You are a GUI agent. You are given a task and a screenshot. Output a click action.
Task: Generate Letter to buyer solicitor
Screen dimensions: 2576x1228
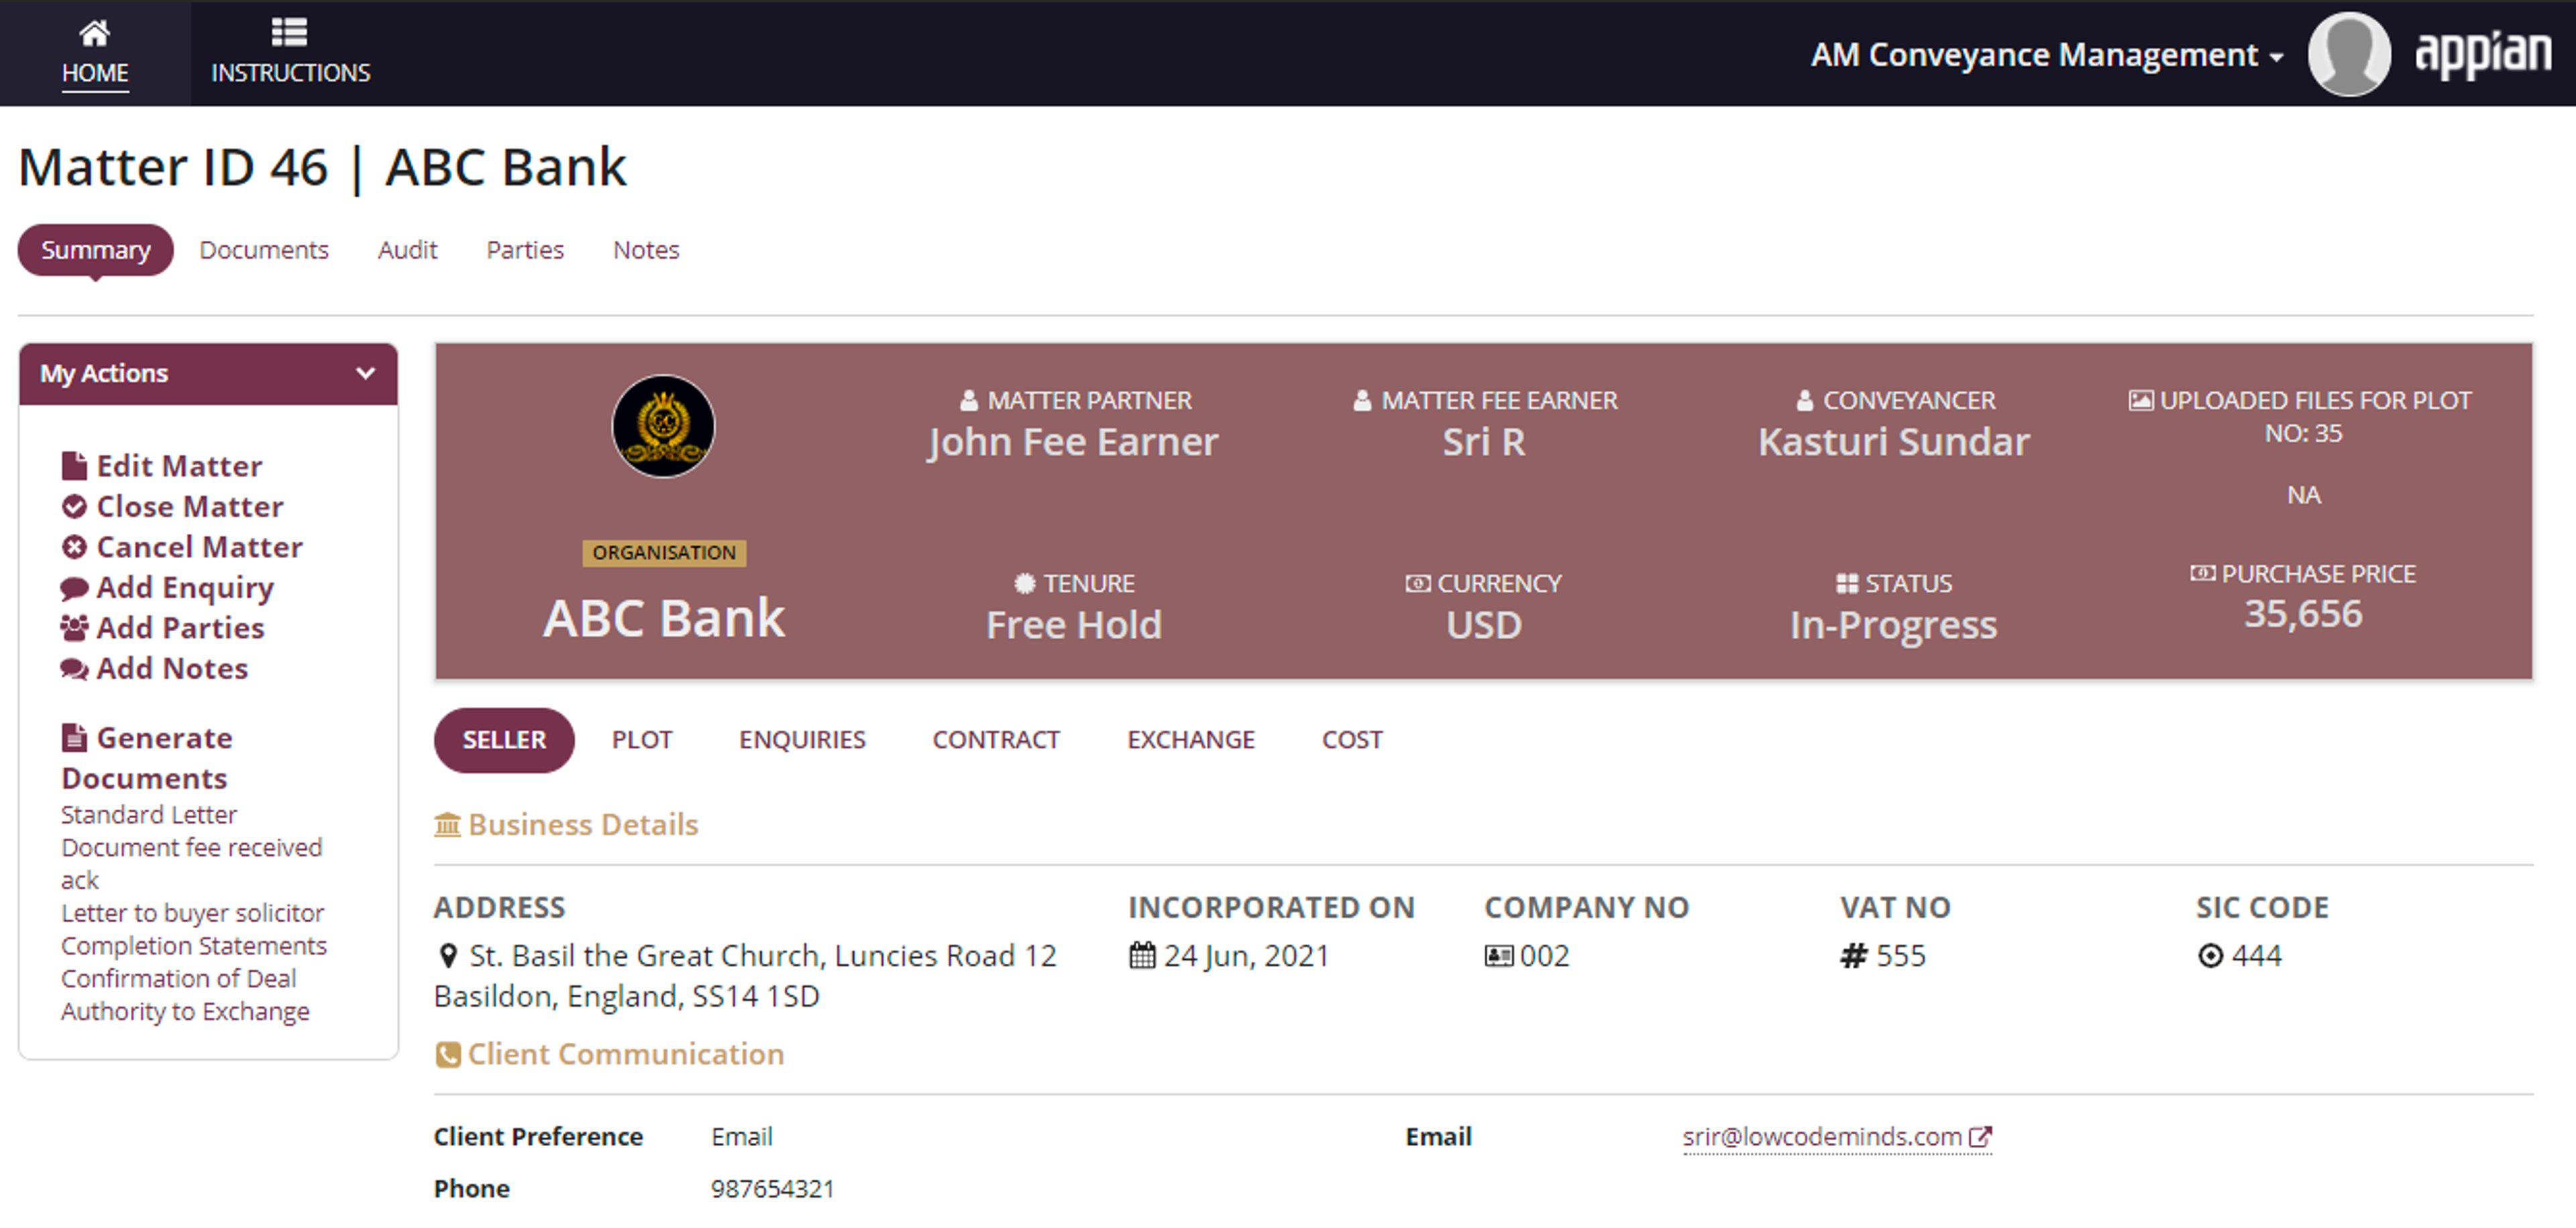193,913
